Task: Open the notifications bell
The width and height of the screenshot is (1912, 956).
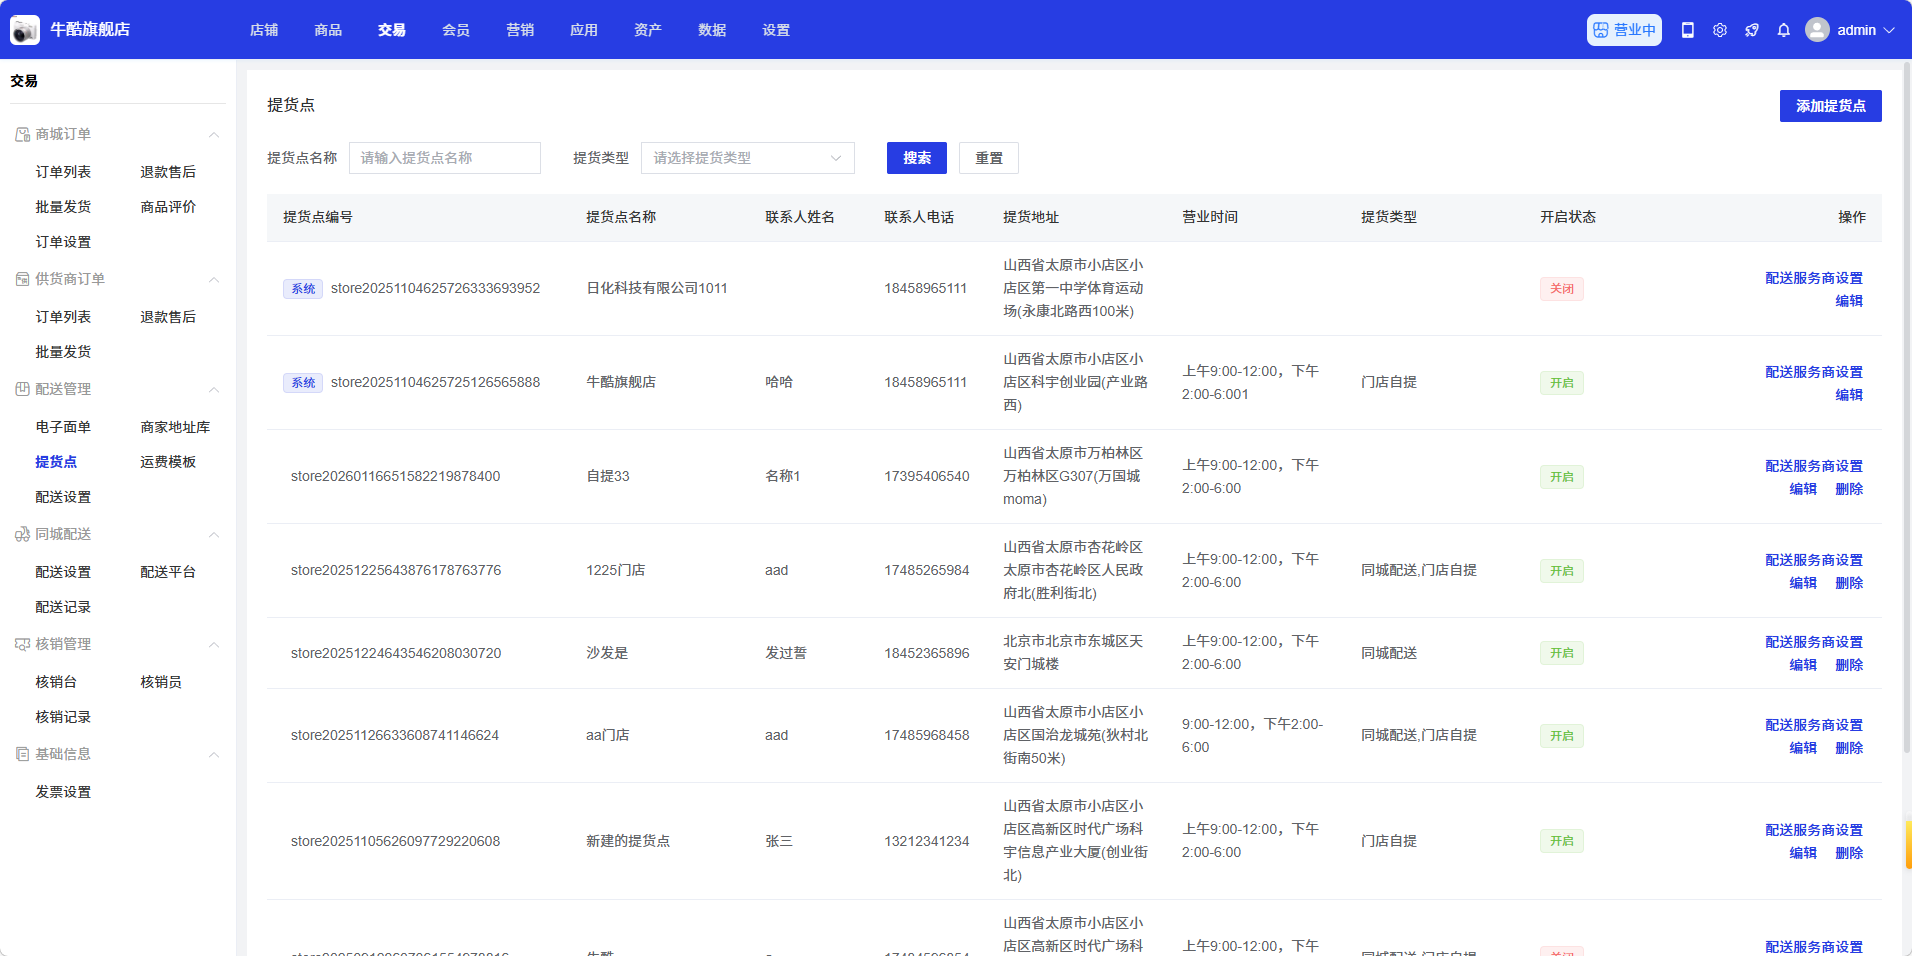Action: (1784, 30)
